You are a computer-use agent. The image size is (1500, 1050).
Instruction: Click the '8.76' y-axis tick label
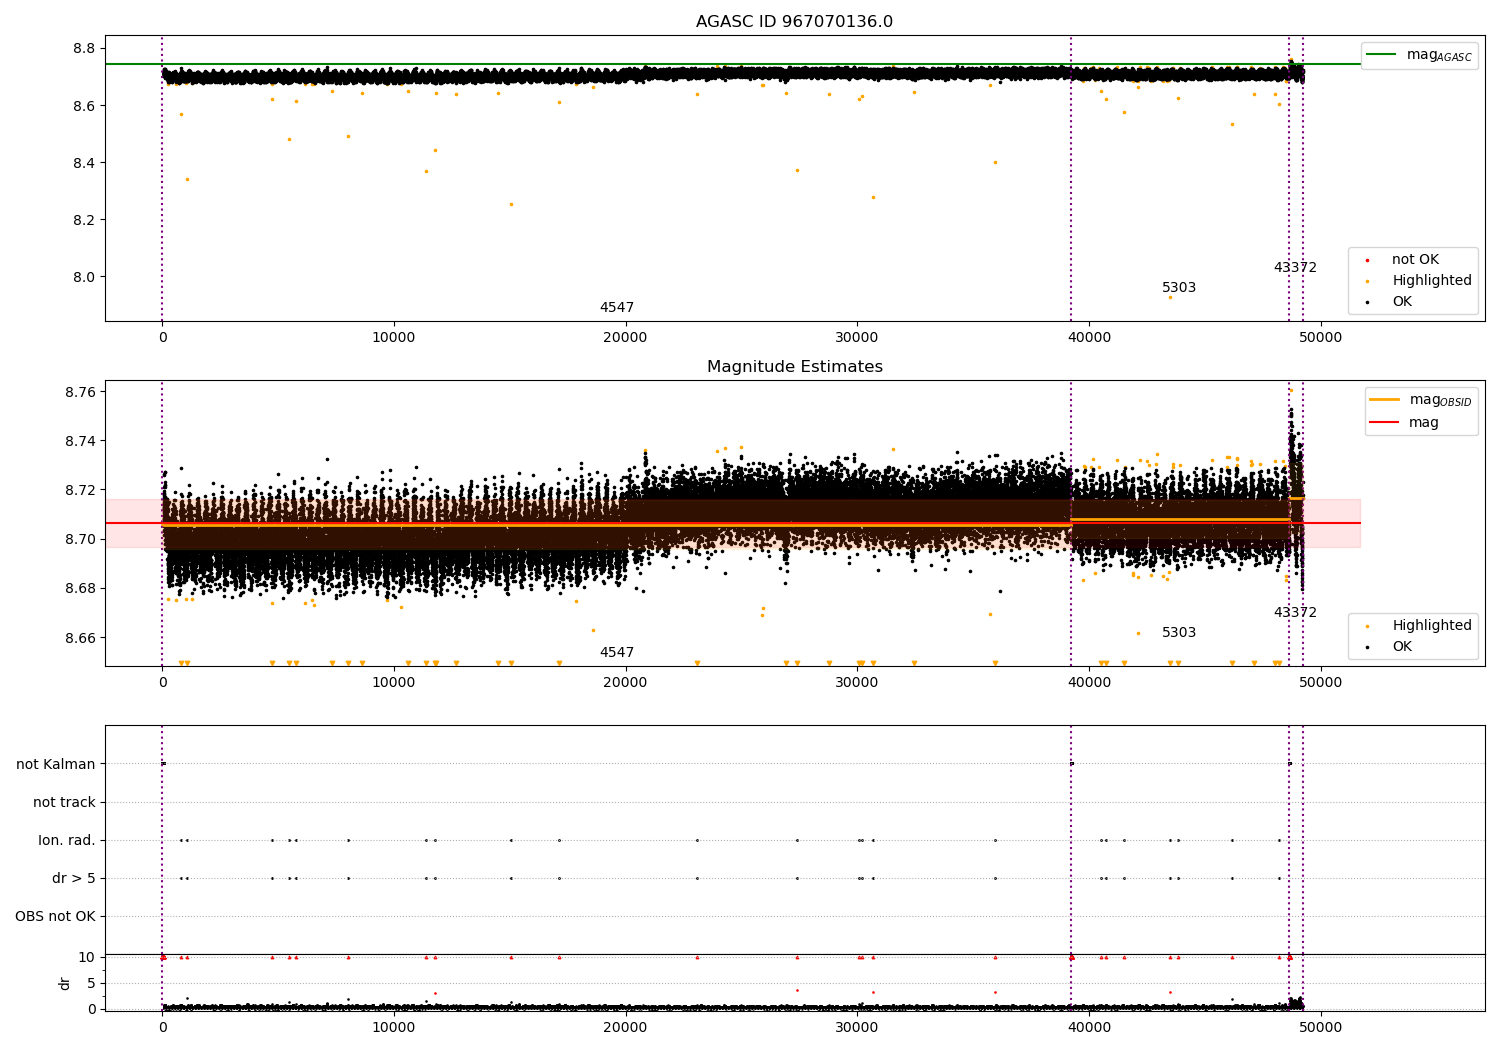pos(80,392)
